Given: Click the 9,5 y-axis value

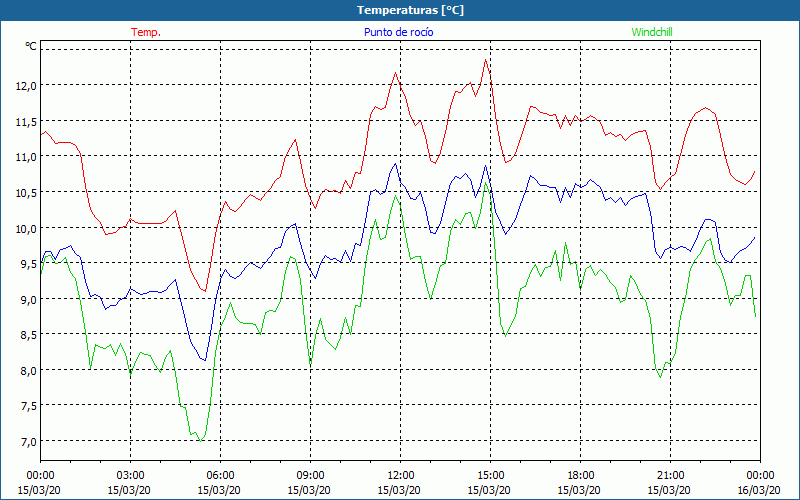Looking at the screenshot, I should tap(29, 263).
